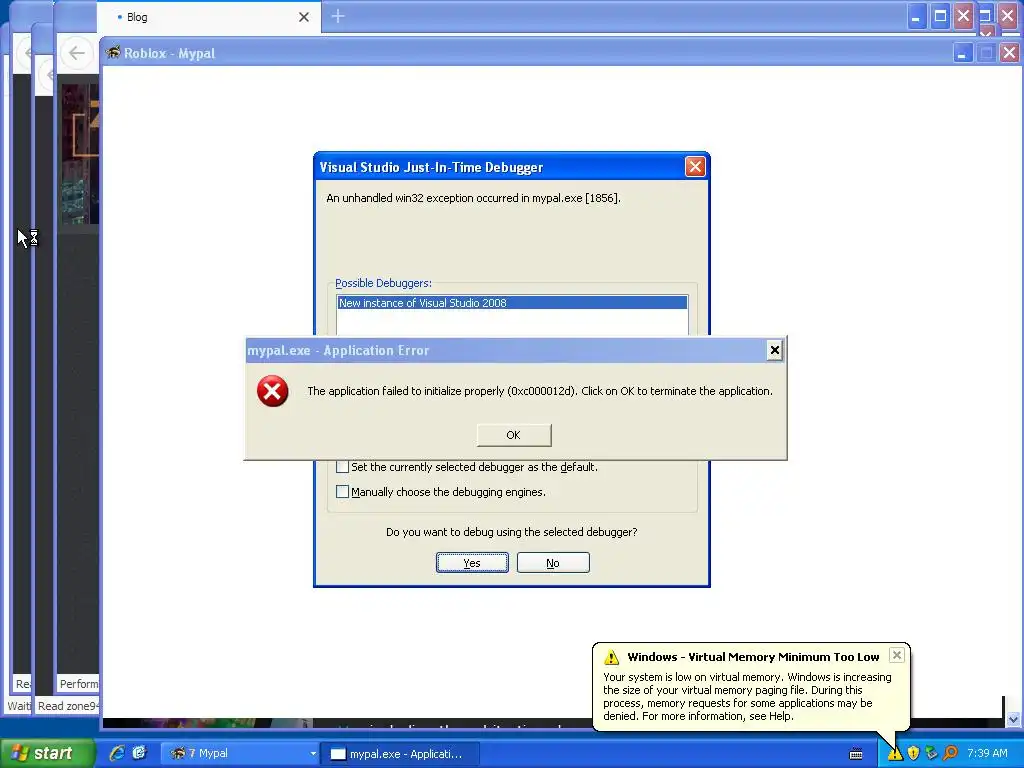Image resolution: width=1024 pixels, height=768 pixels.
Task: Click the red error icon in Application Error dialog
Action: click(272, 391)
